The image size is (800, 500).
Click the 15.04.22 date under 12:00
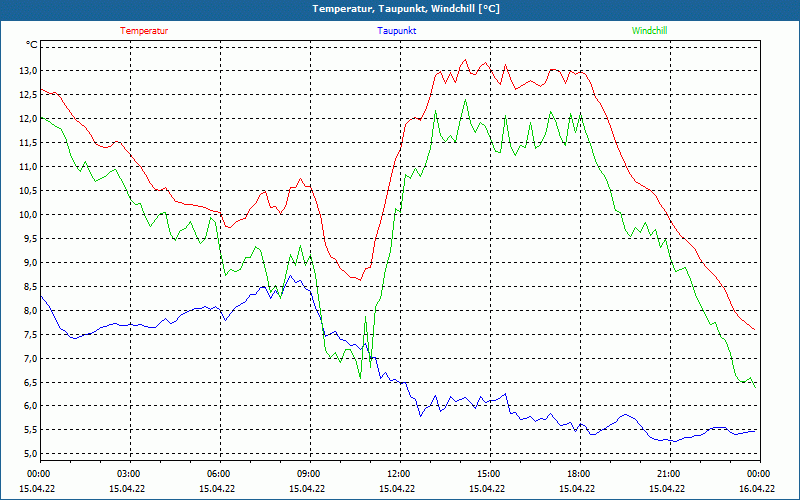397,488
